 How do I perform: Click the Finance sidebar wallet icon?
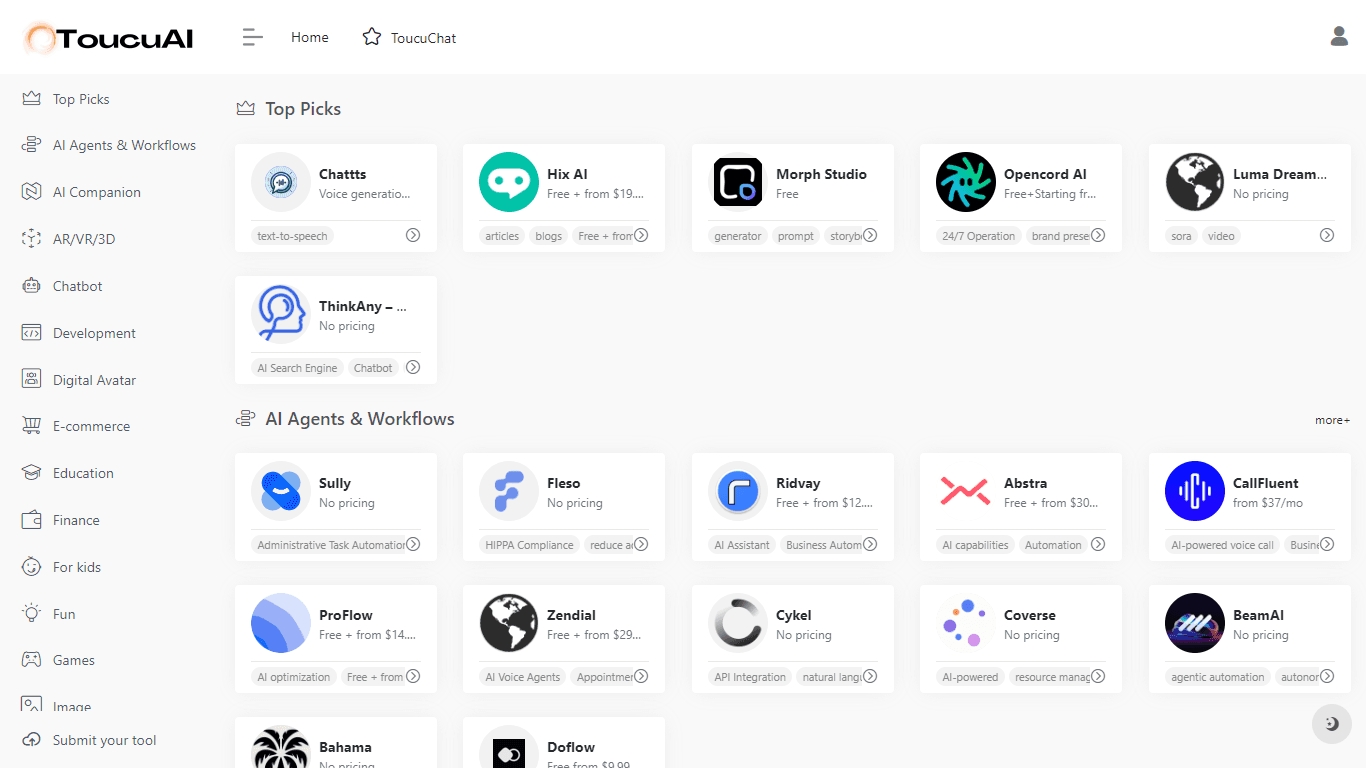click(32, 520)
